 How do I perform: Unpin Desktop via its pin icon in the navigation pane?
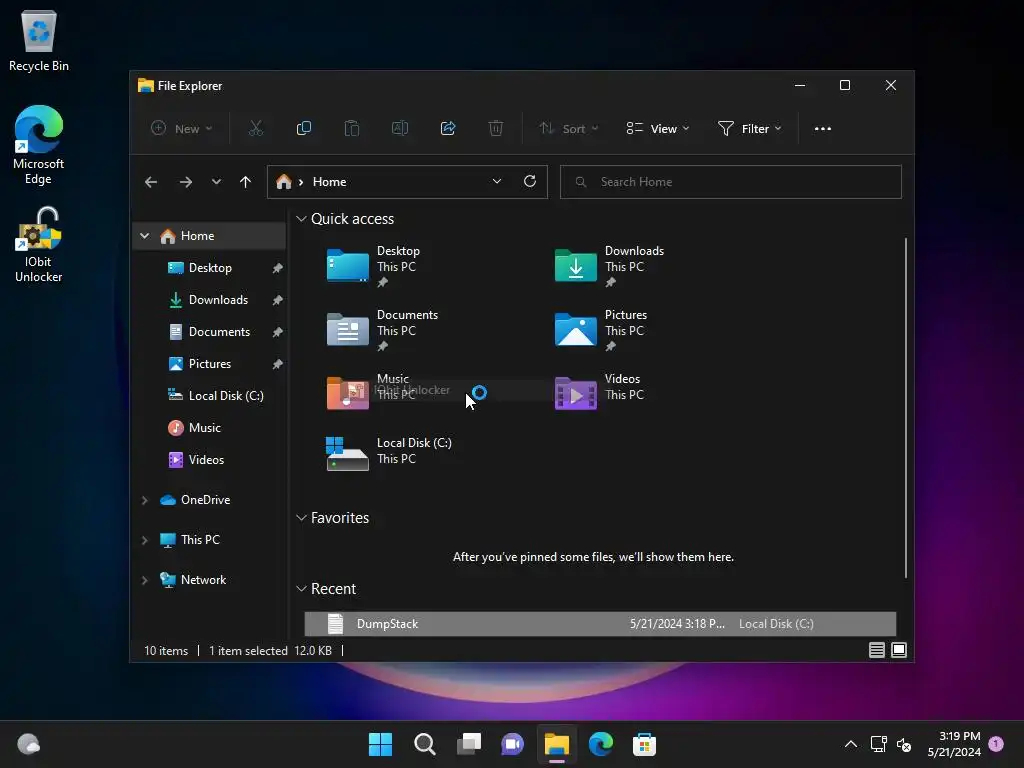click(x=278, y=268)
